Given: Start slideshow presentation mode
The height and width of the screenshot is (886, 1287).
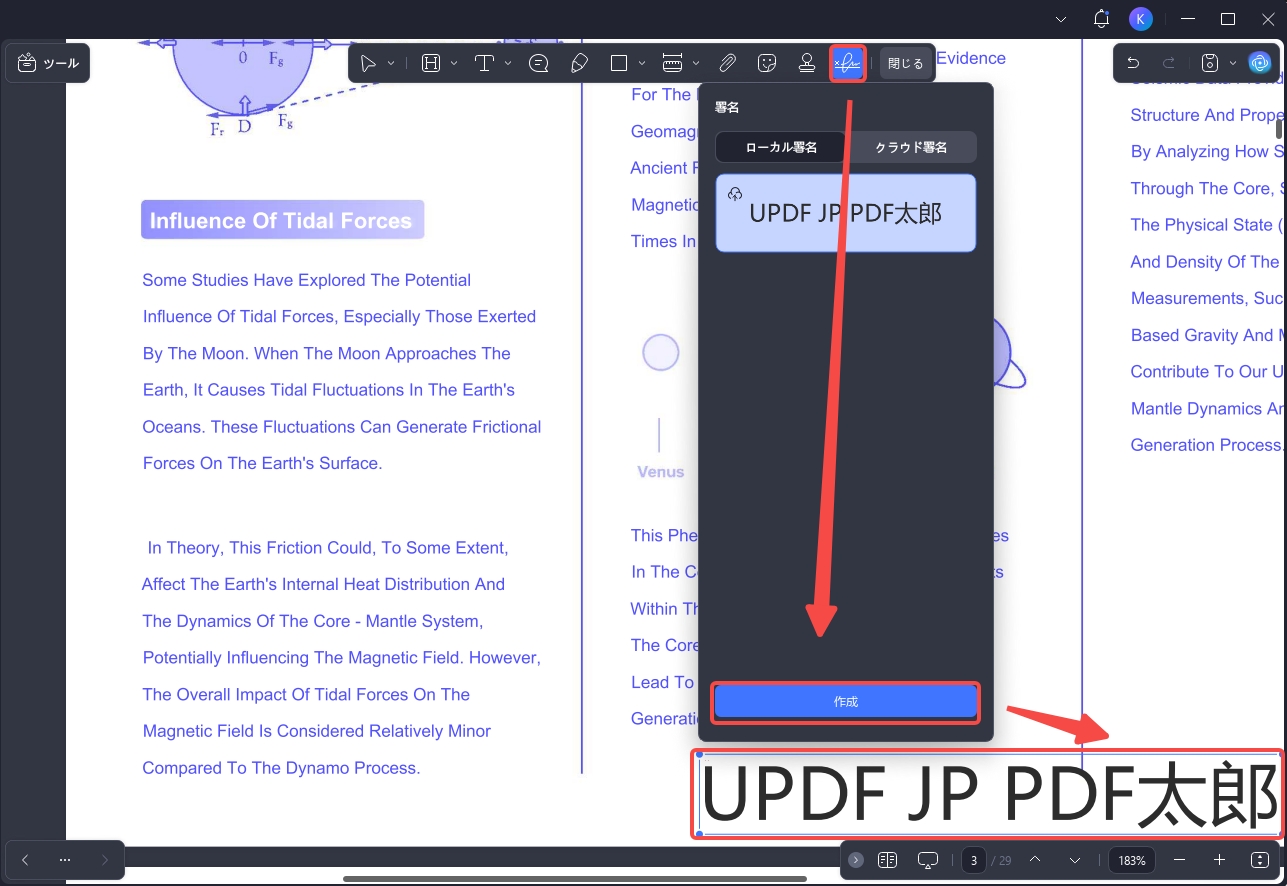Looking at the screenshot, I should click(x=928, y=860).
